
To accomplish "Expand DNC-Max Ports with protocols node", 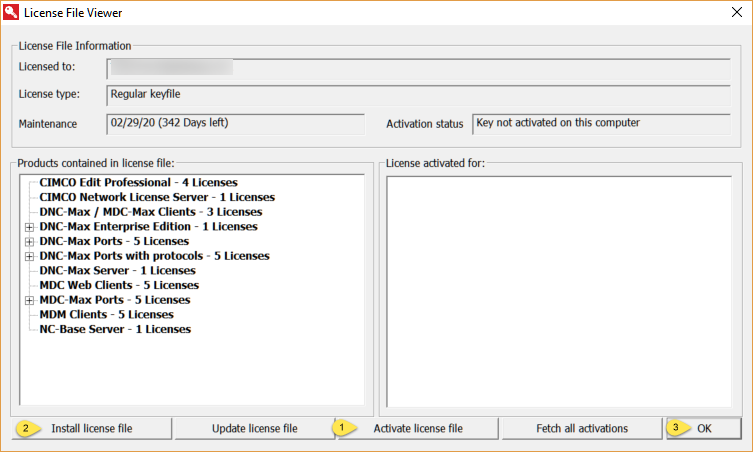I will click(x=29, y=257).
